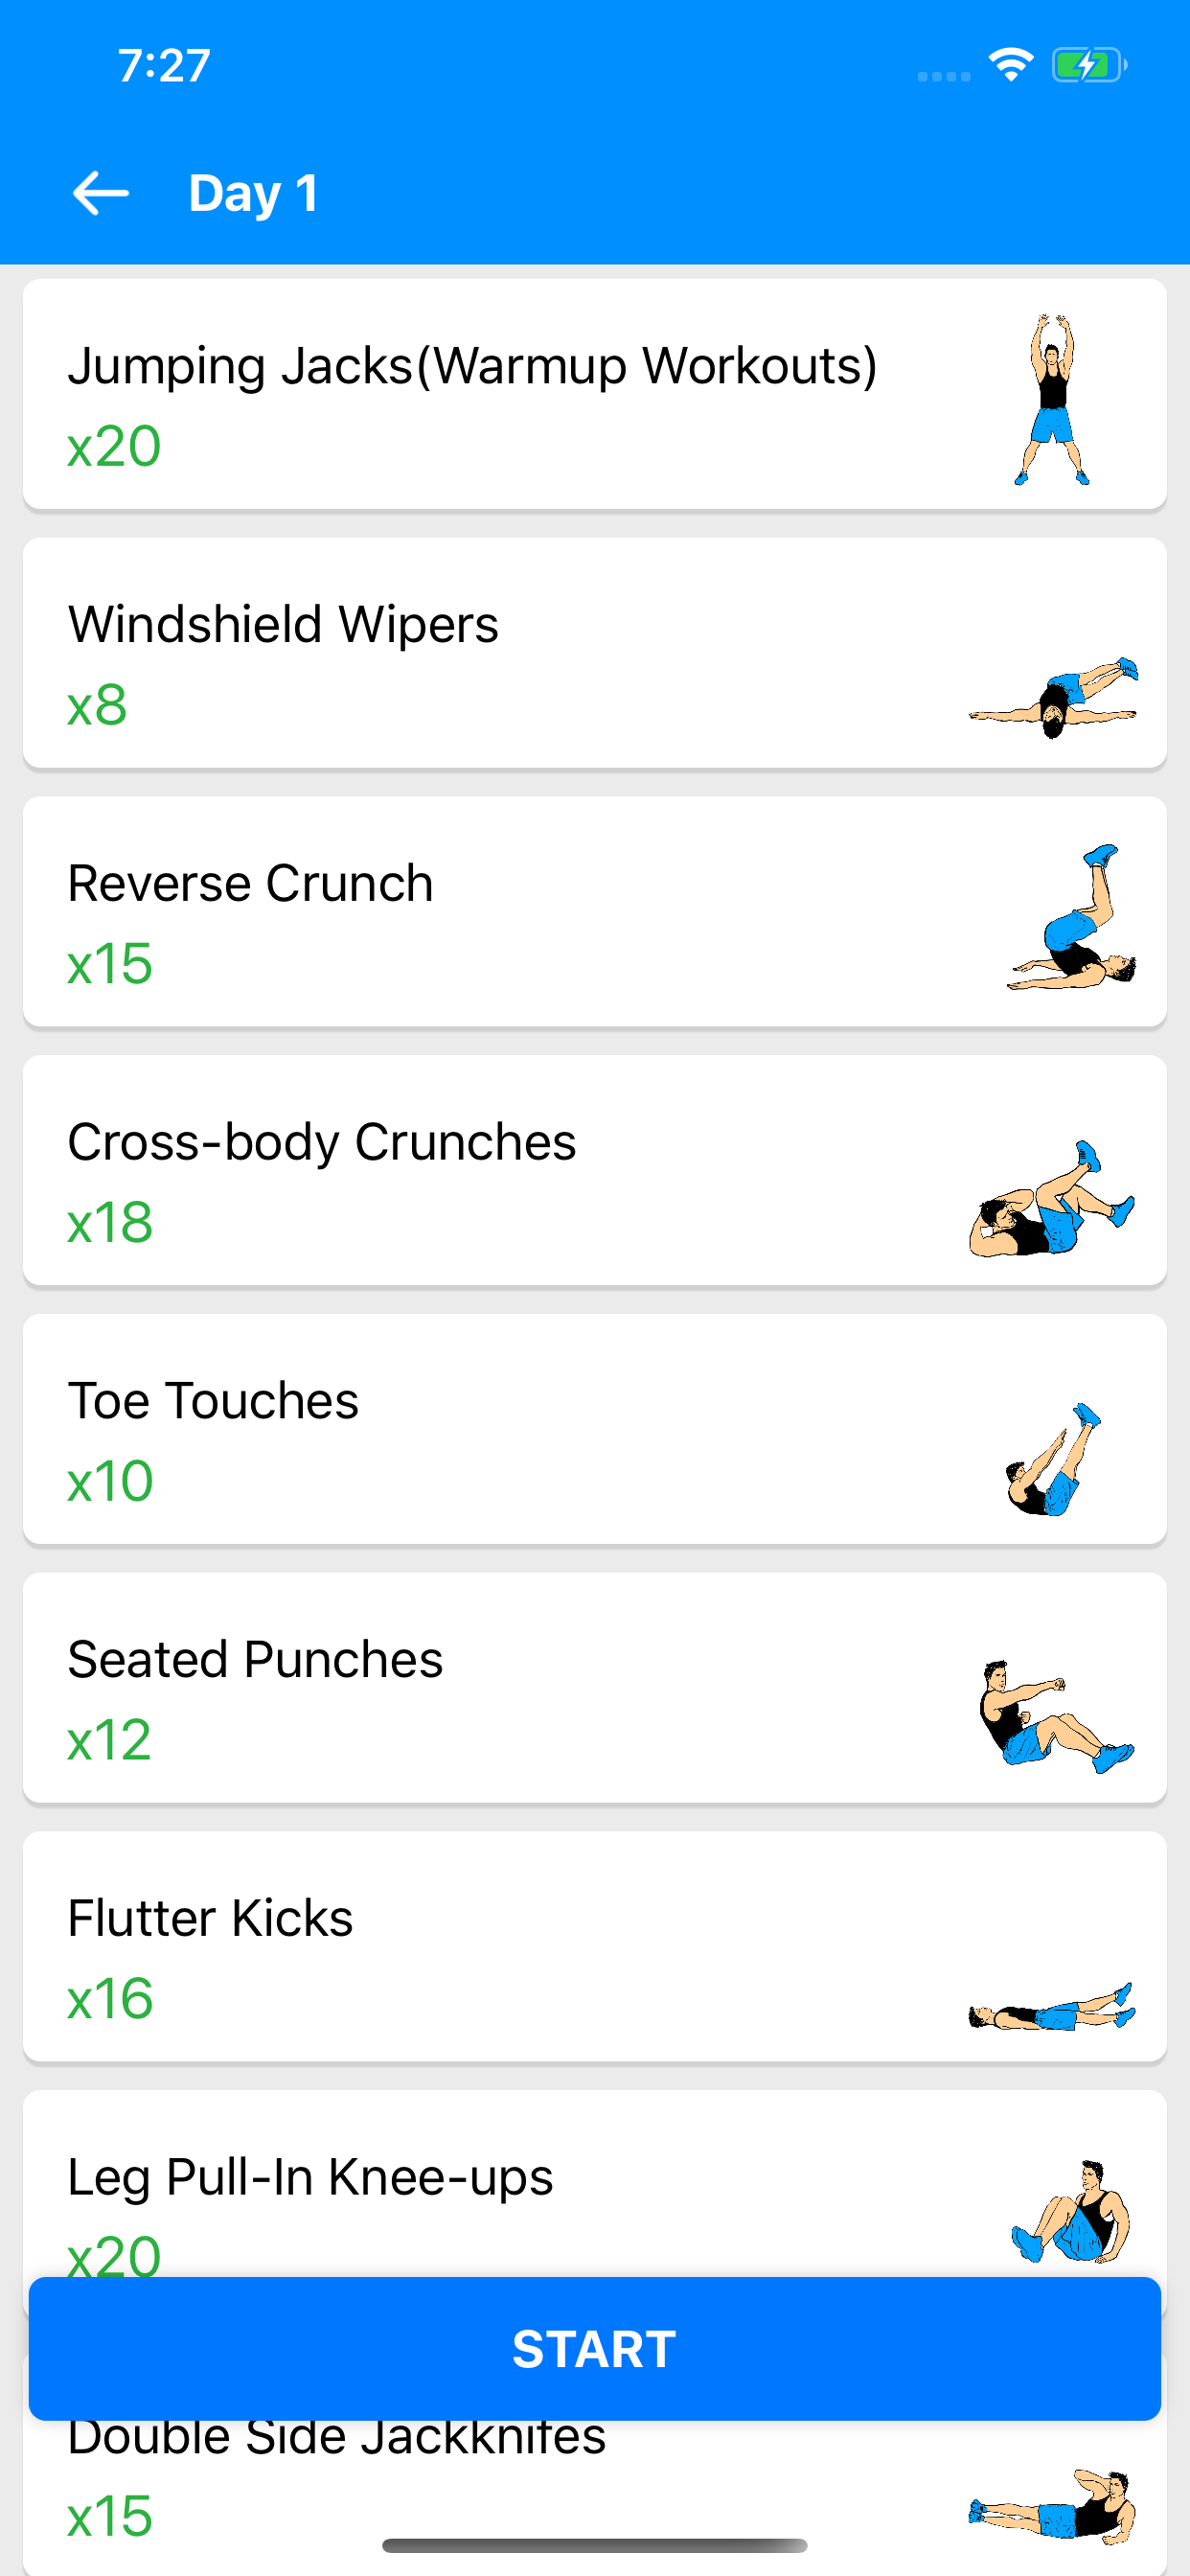1190x2576 pixels.
Task: Tap the Toe Touches exercise figure
Action: click(x=1053, y=1460)
